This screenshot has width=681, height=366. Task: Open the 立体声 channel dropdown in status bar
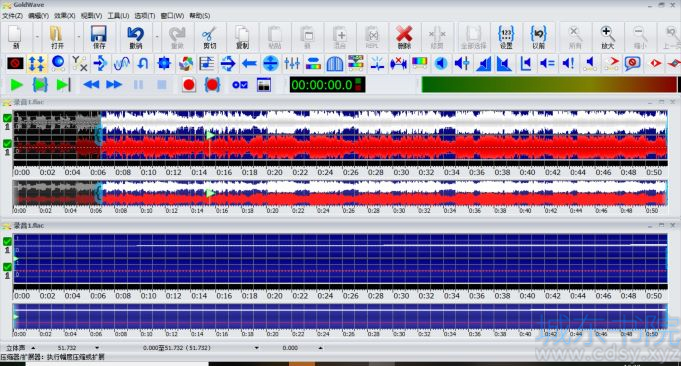[x=33, y=348]
